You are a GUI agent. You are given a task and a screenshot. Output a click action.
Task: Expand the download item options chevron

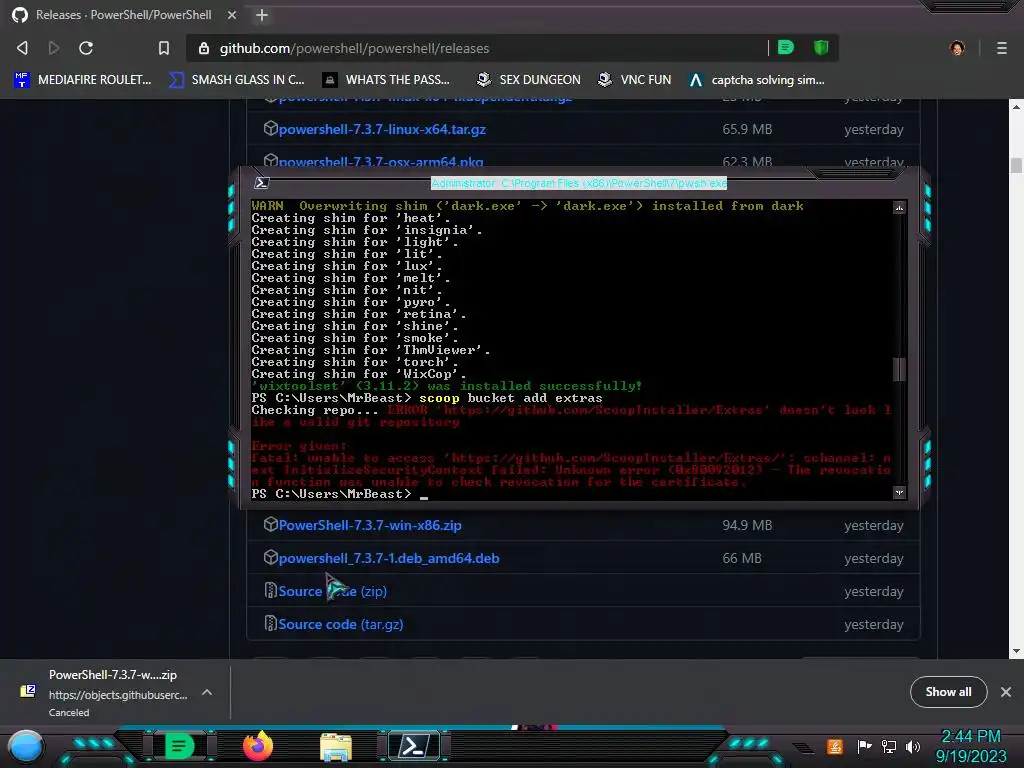(x=207, y=692)
